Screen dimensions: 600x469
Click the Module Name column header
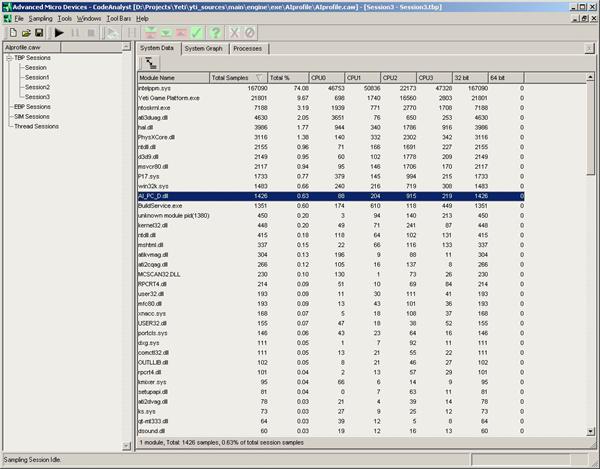pos(156,77)
